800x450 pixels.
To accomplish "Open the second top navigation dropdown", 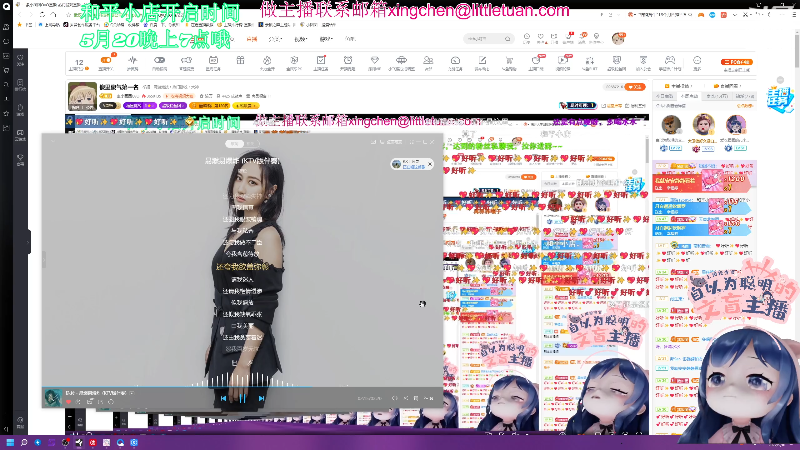I will point(276,39).
